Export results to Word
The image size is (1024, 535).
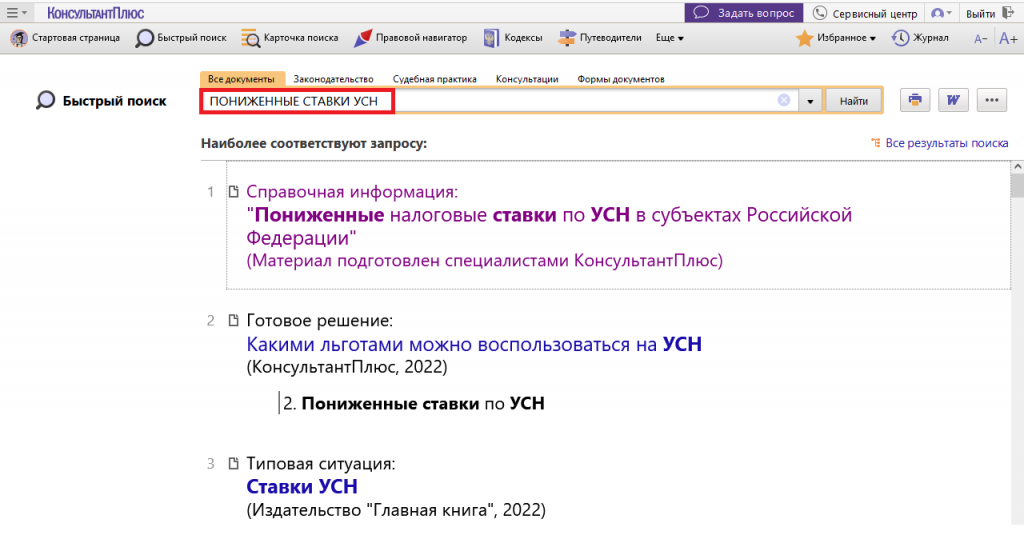click(x=953, y=100)
